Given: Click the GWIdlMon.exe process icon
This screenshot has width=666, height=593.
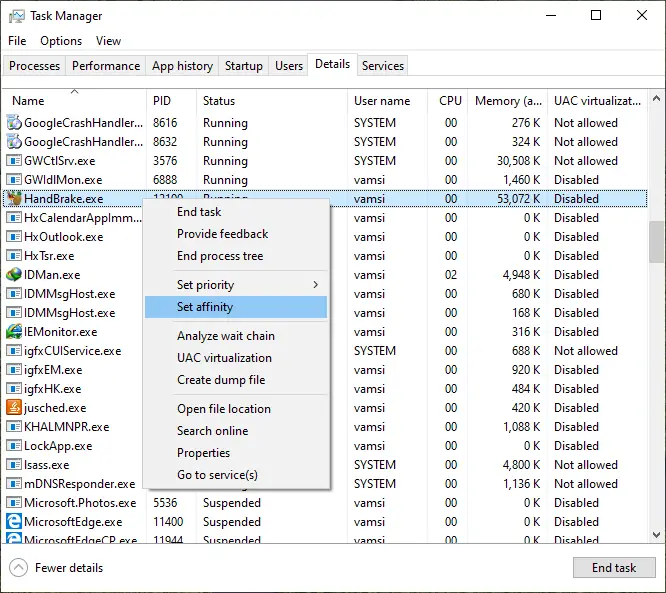Looking at the screenshot, I should tap(14, 180).
